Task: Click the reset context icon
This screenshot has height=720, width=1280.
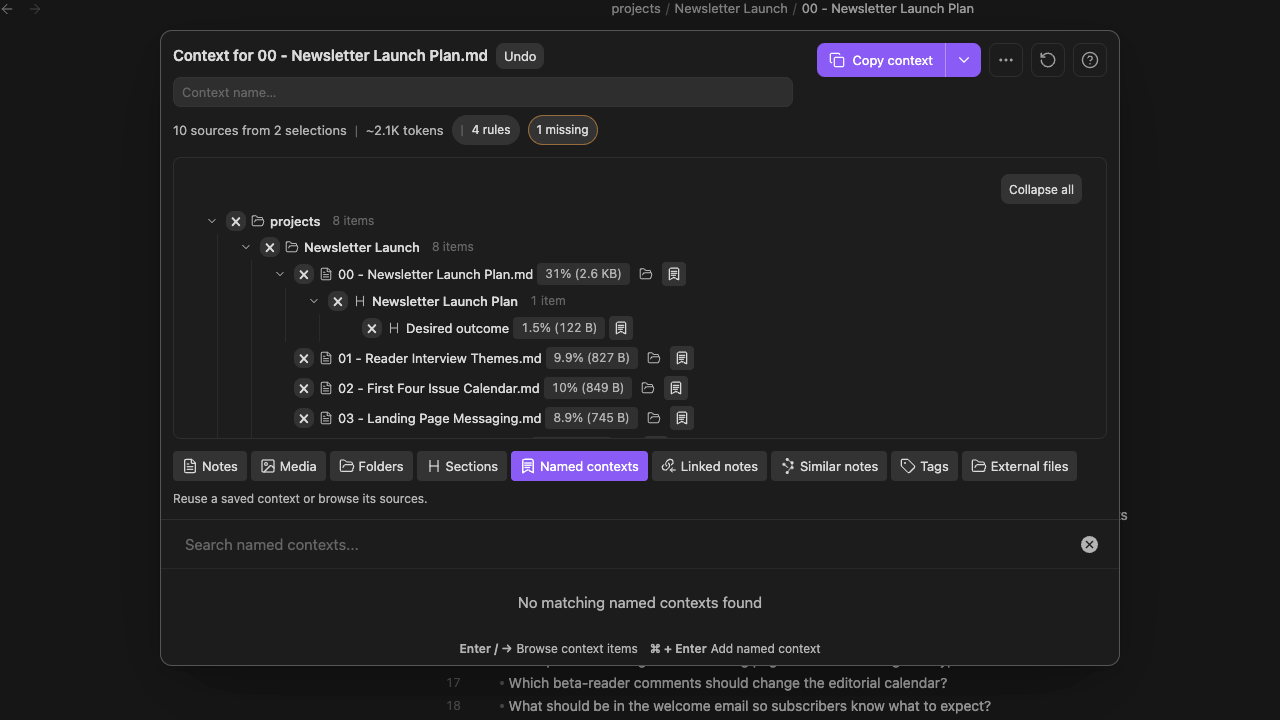Action: point(1048,60)
